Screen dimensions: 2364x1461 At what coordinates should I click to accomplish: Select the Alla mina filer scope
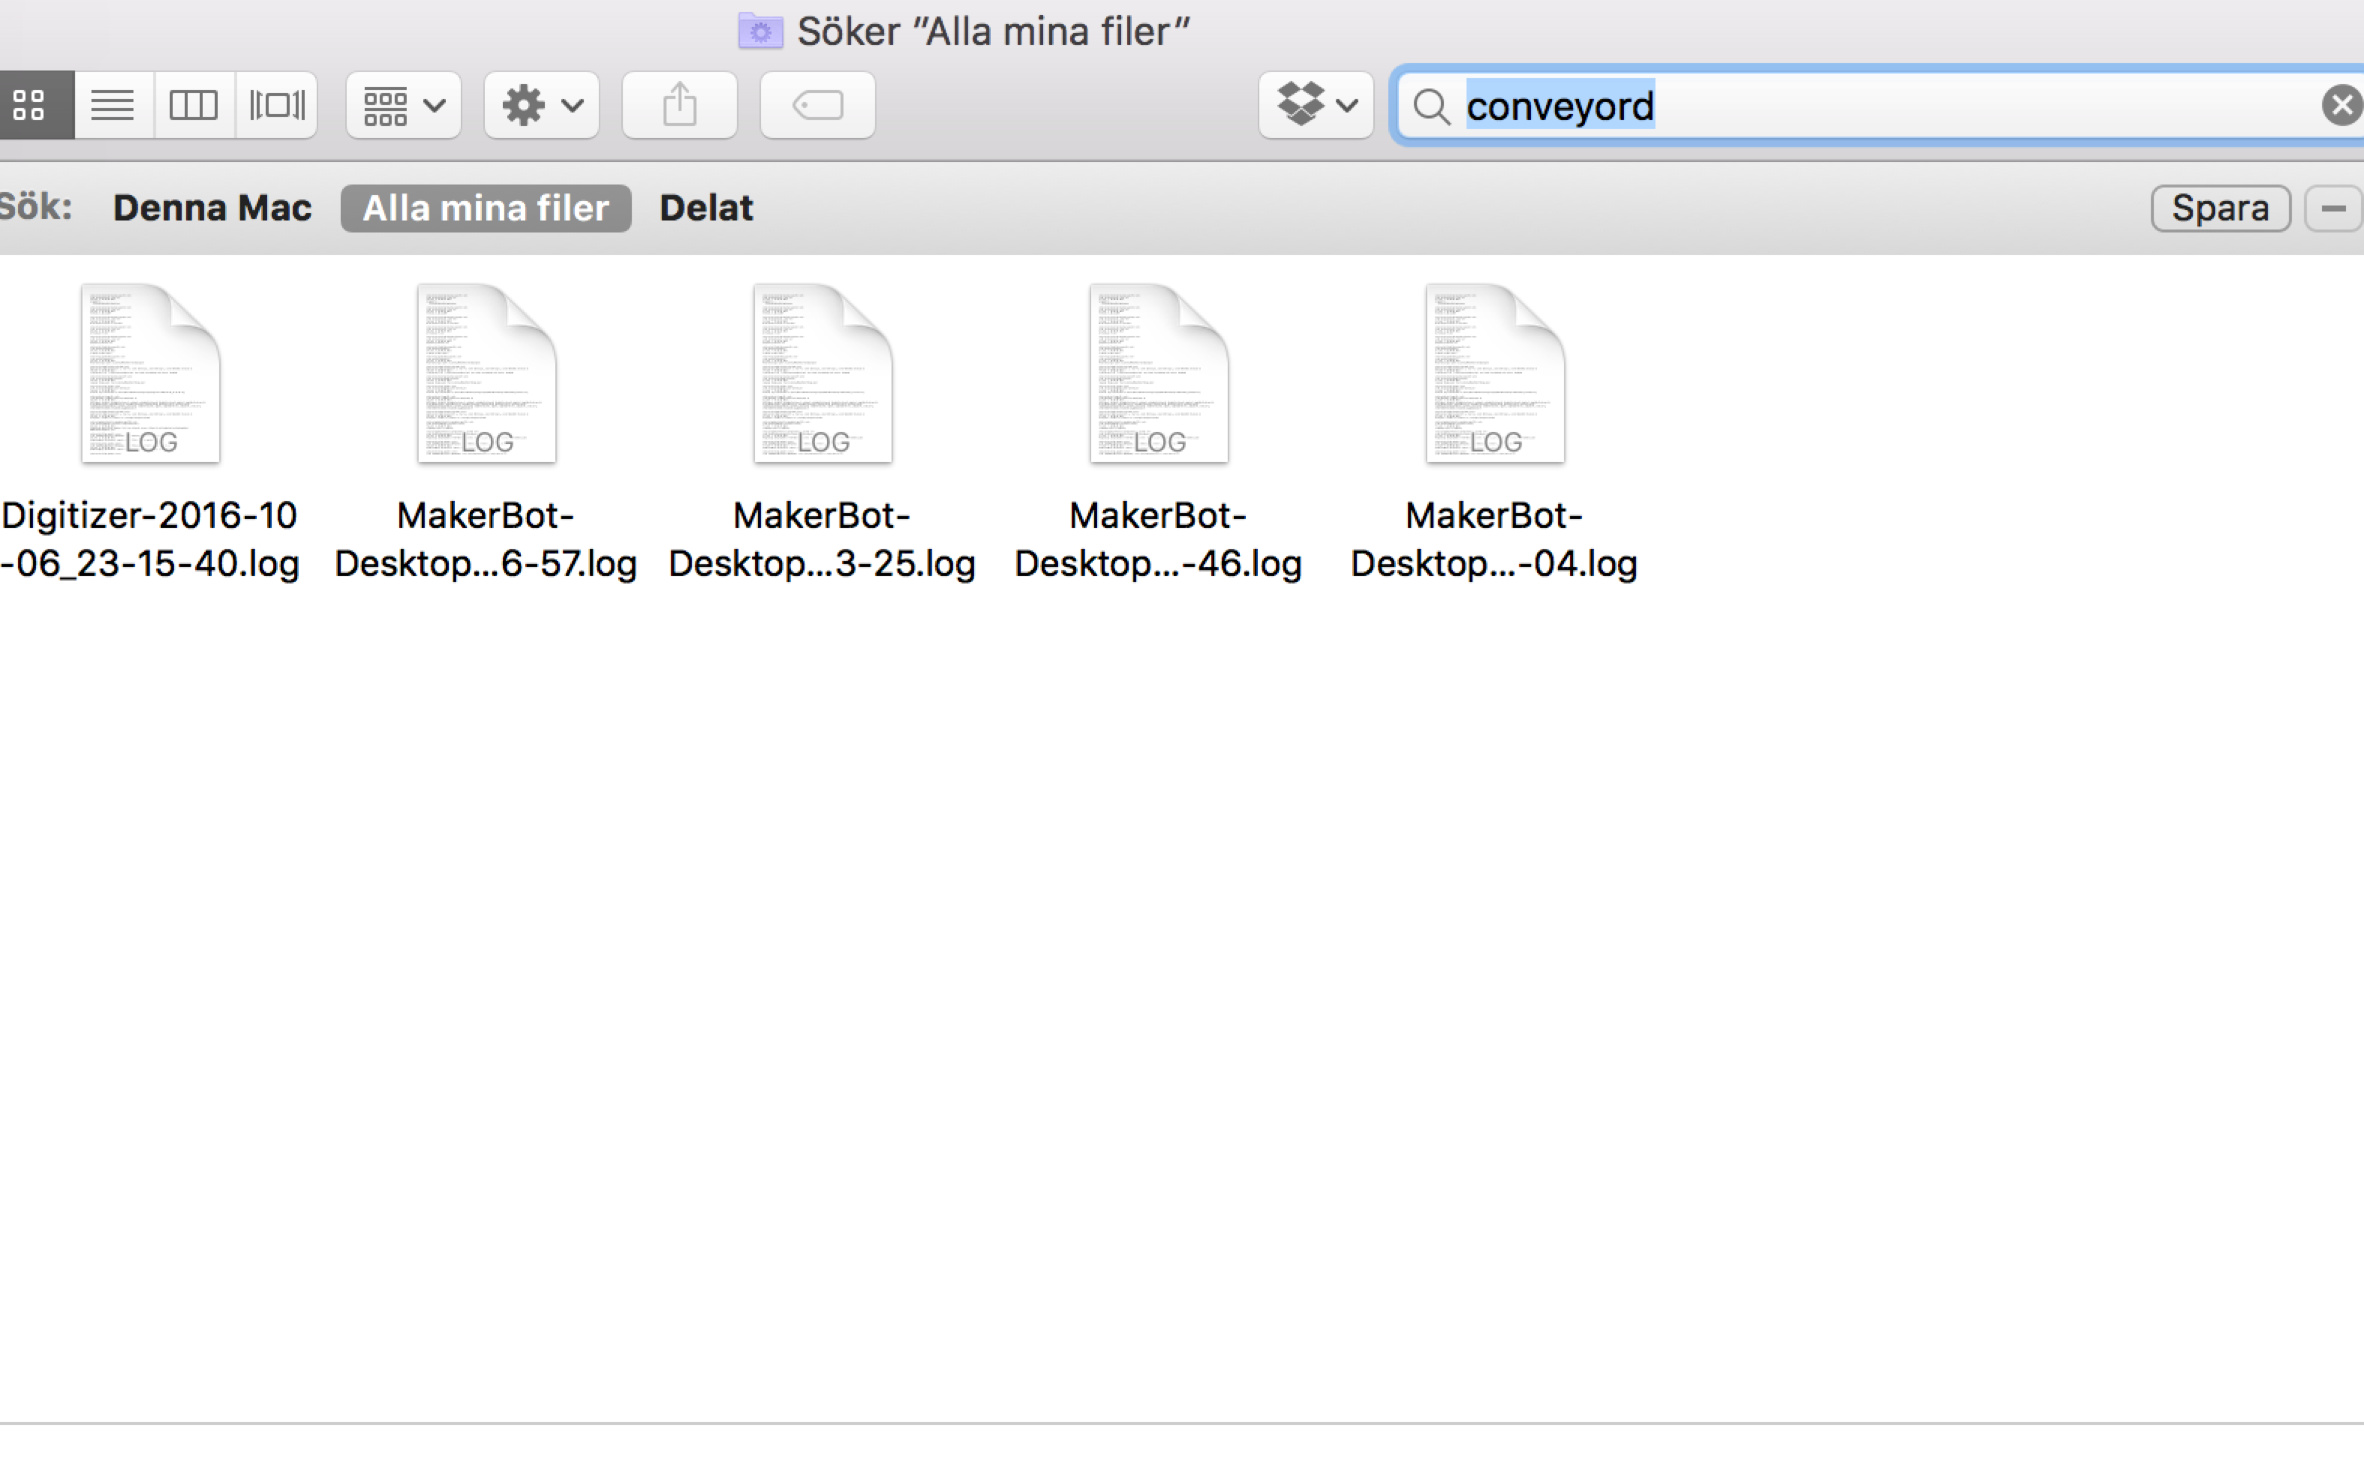[486, 208]
